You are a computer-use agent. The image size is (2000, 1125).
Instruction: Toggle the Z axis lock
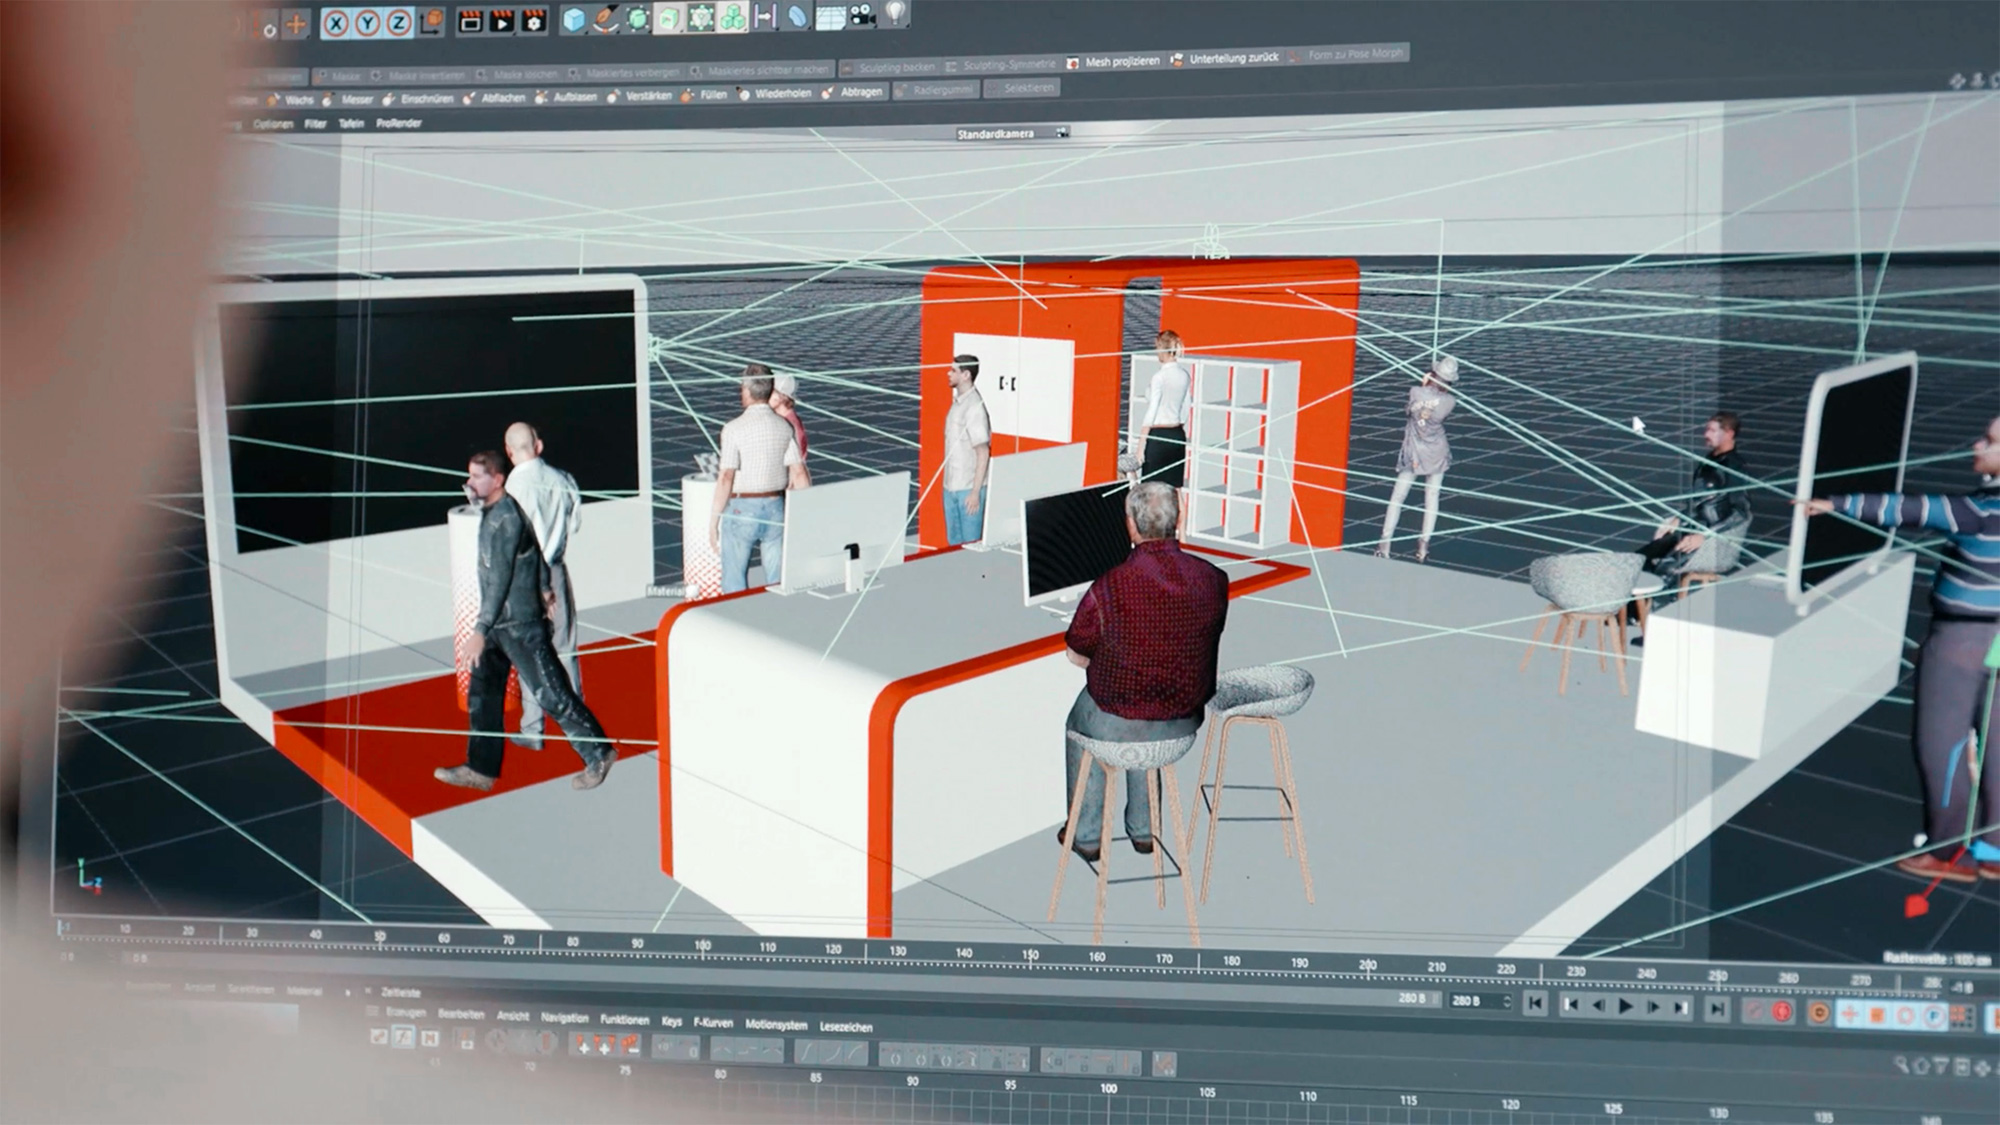(x=399, y=22)
